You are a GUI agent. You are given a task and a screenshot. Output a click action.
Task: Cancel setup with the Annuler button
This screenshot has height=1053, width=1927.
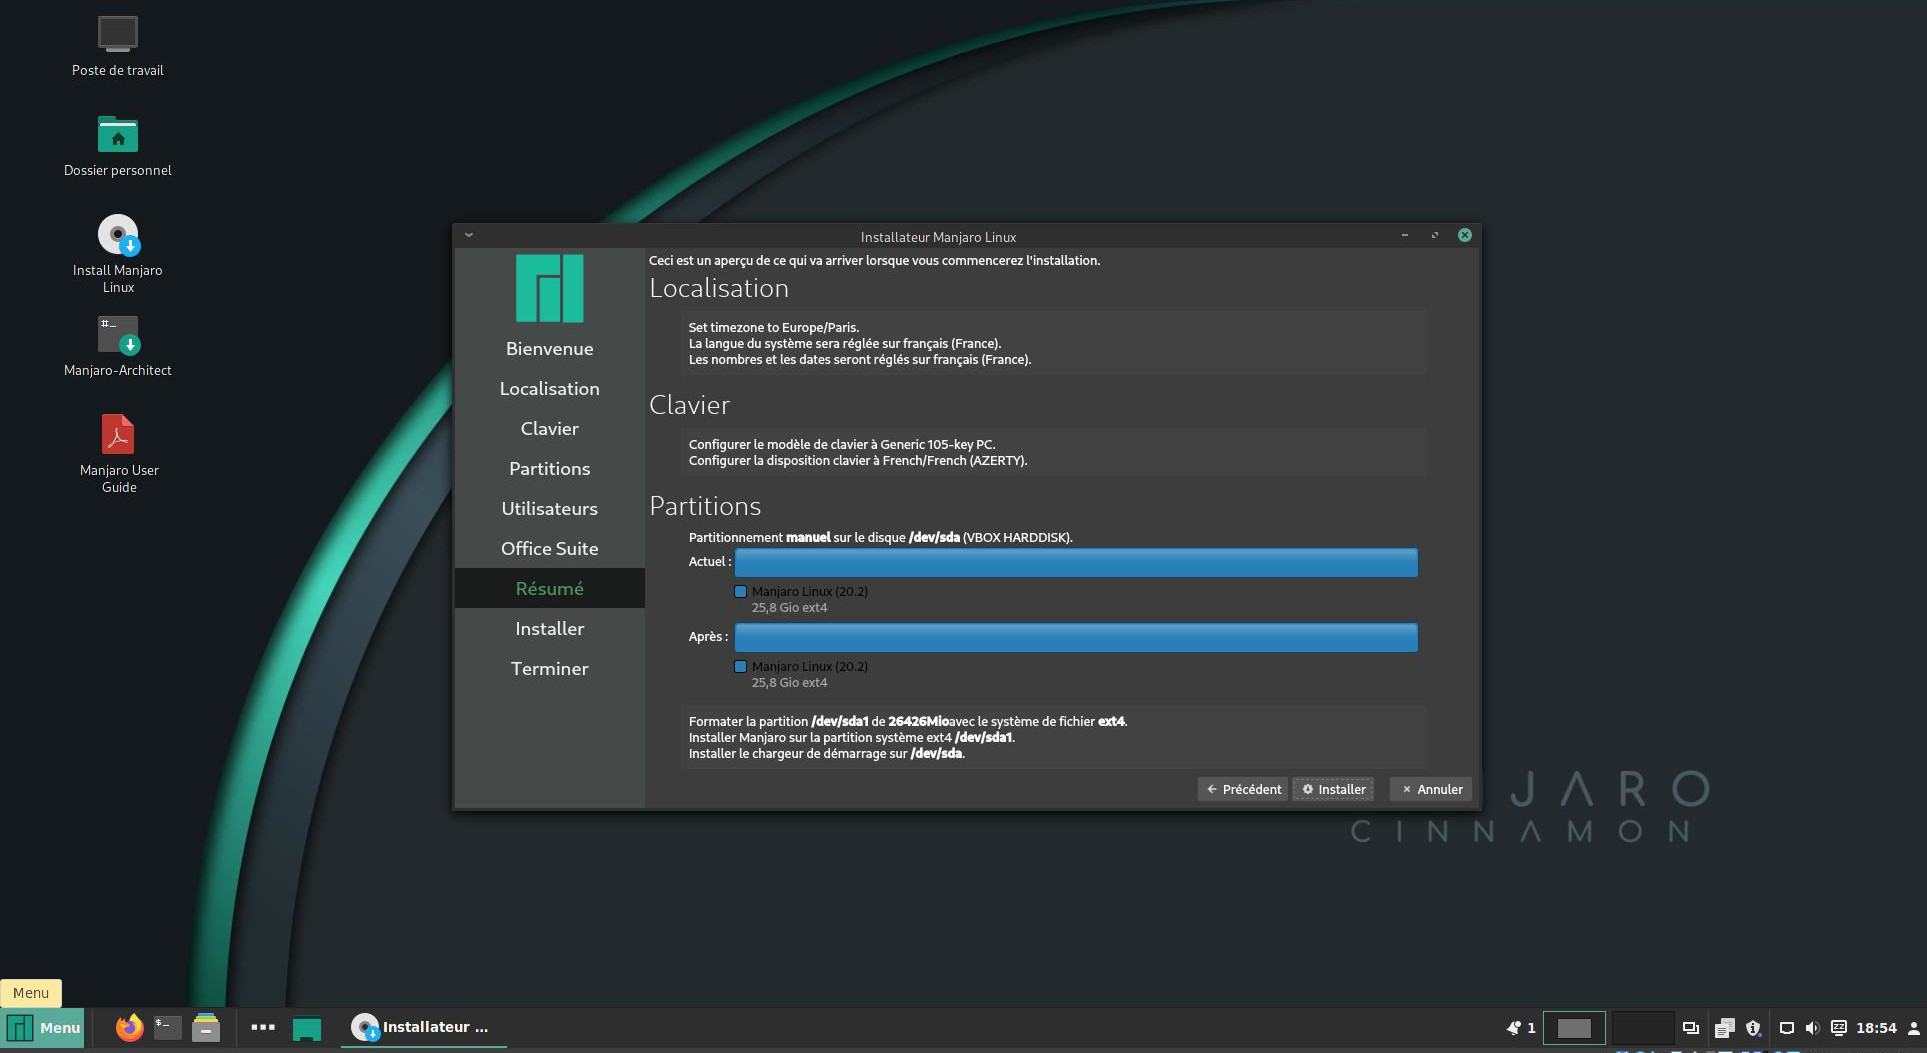[x=1431, y=789]
